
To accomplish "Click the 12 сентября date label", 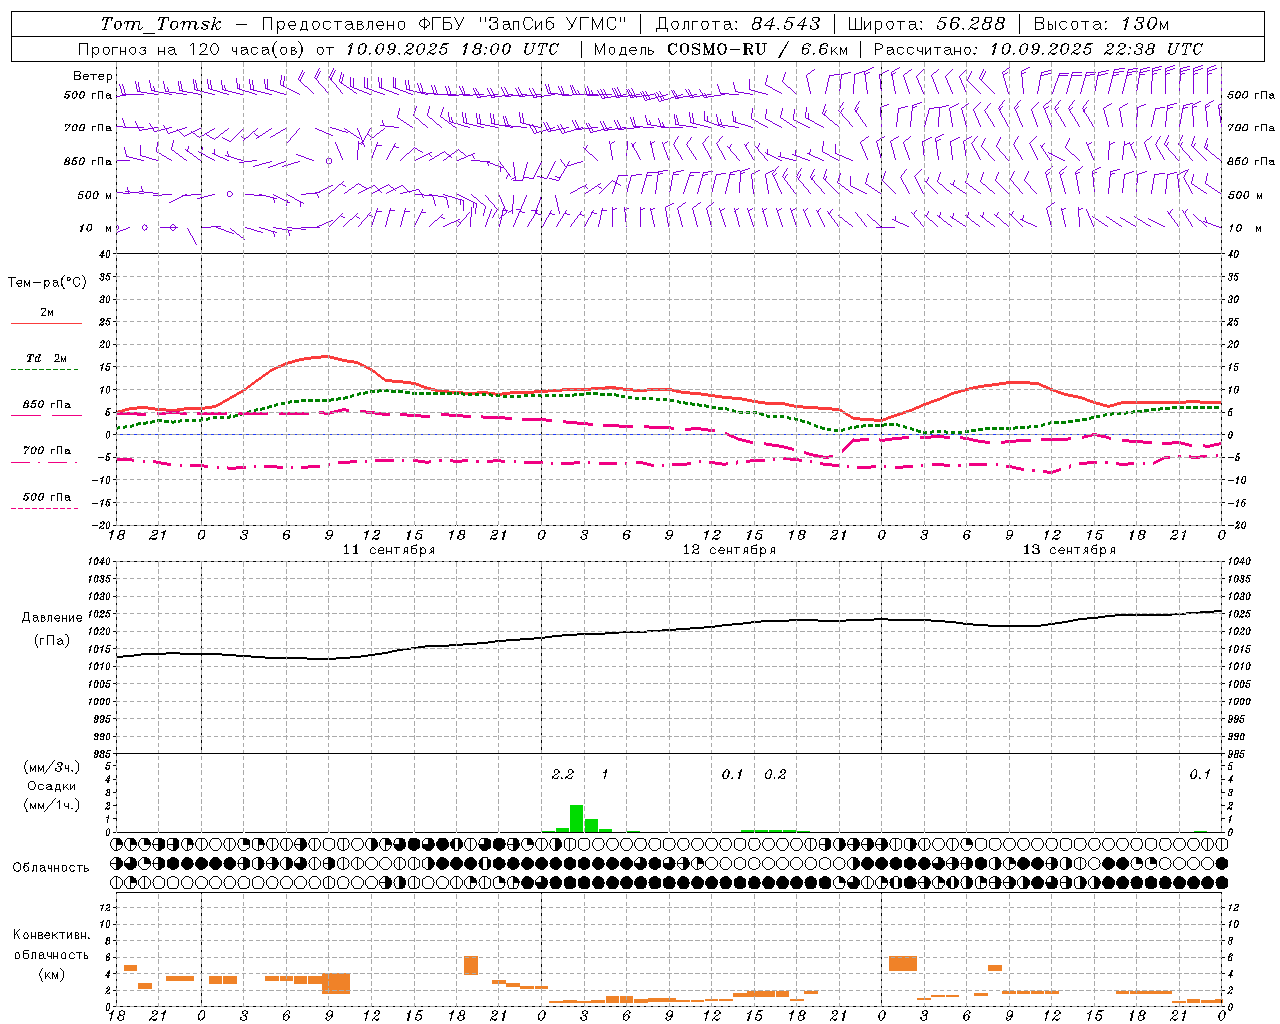I will pyautogui.click(x=729, y=549).
